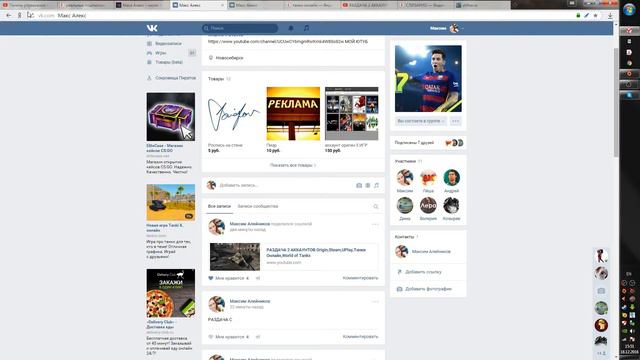Switch to the 'РАЗДАЧА 2 АККАУ...' YouTube tab
Viewport: 640px width, 360px height.
[368, 5]
